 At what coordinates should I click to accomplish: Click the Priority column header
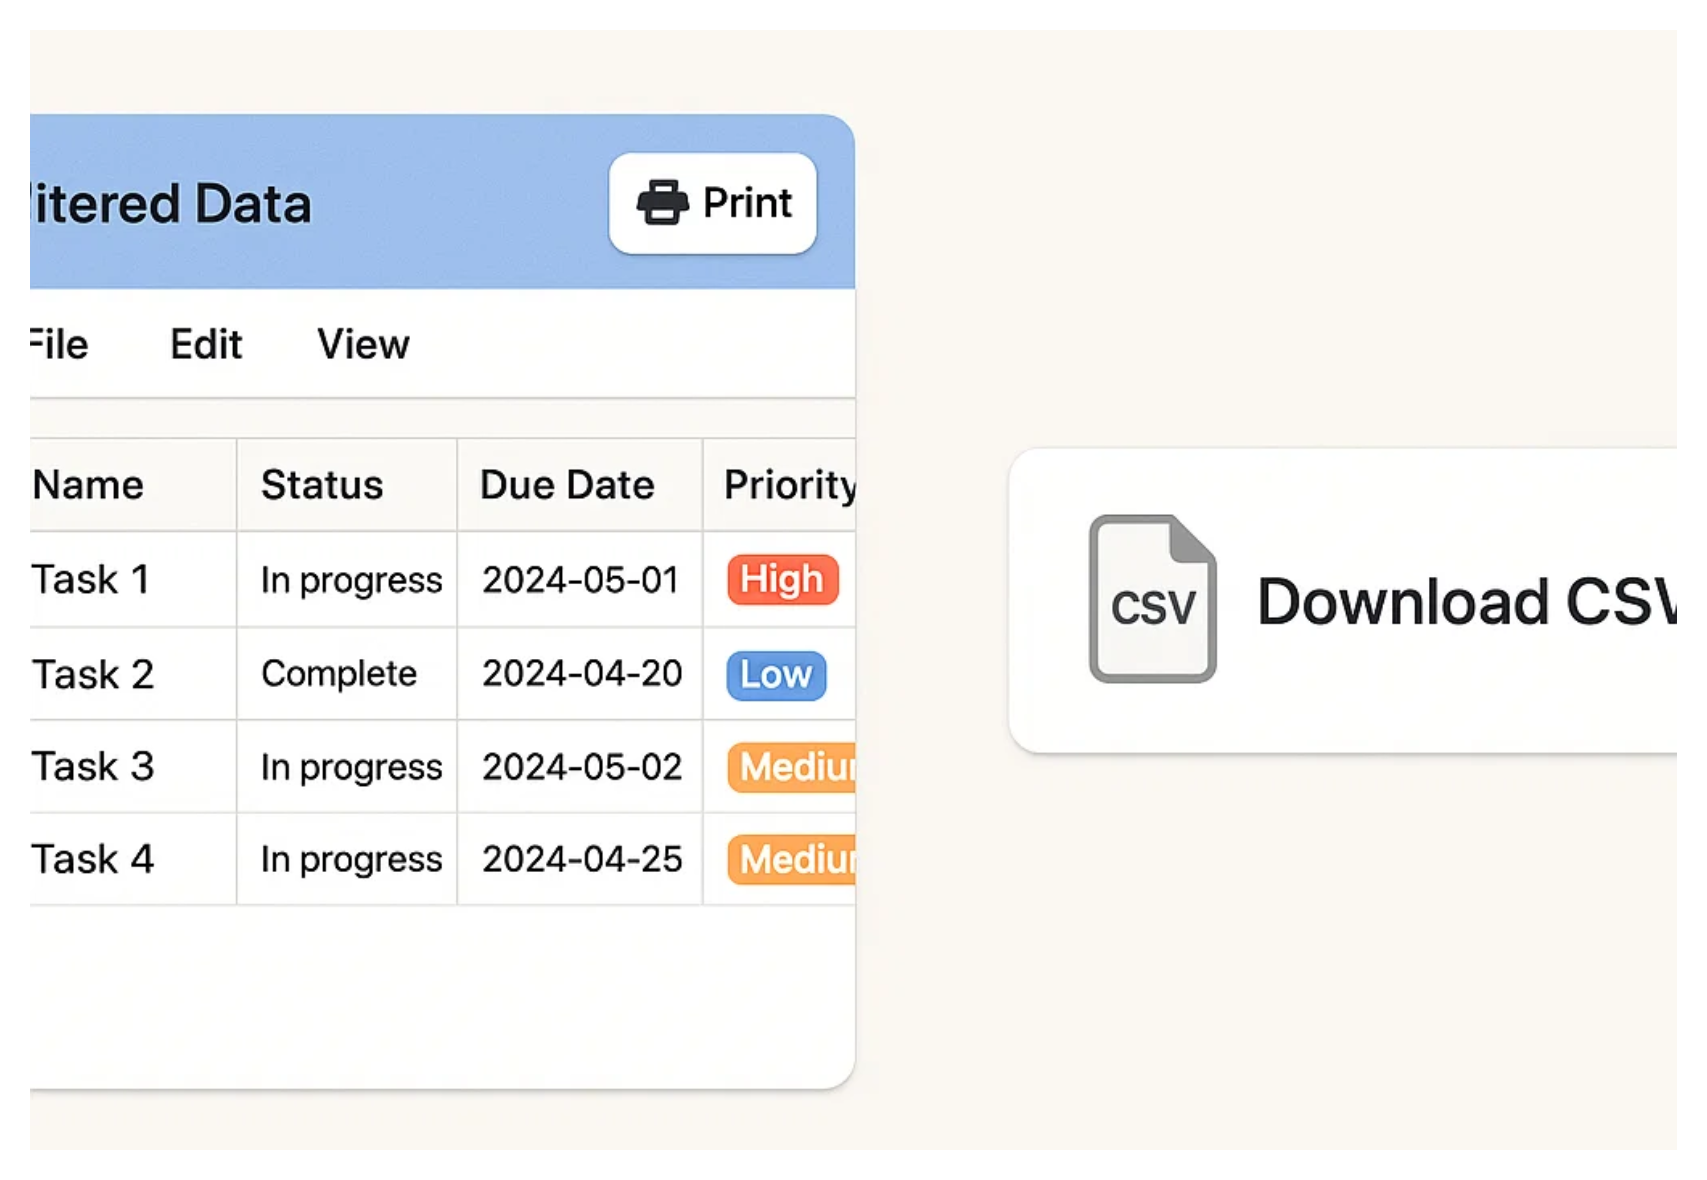(x=788, y=485)
